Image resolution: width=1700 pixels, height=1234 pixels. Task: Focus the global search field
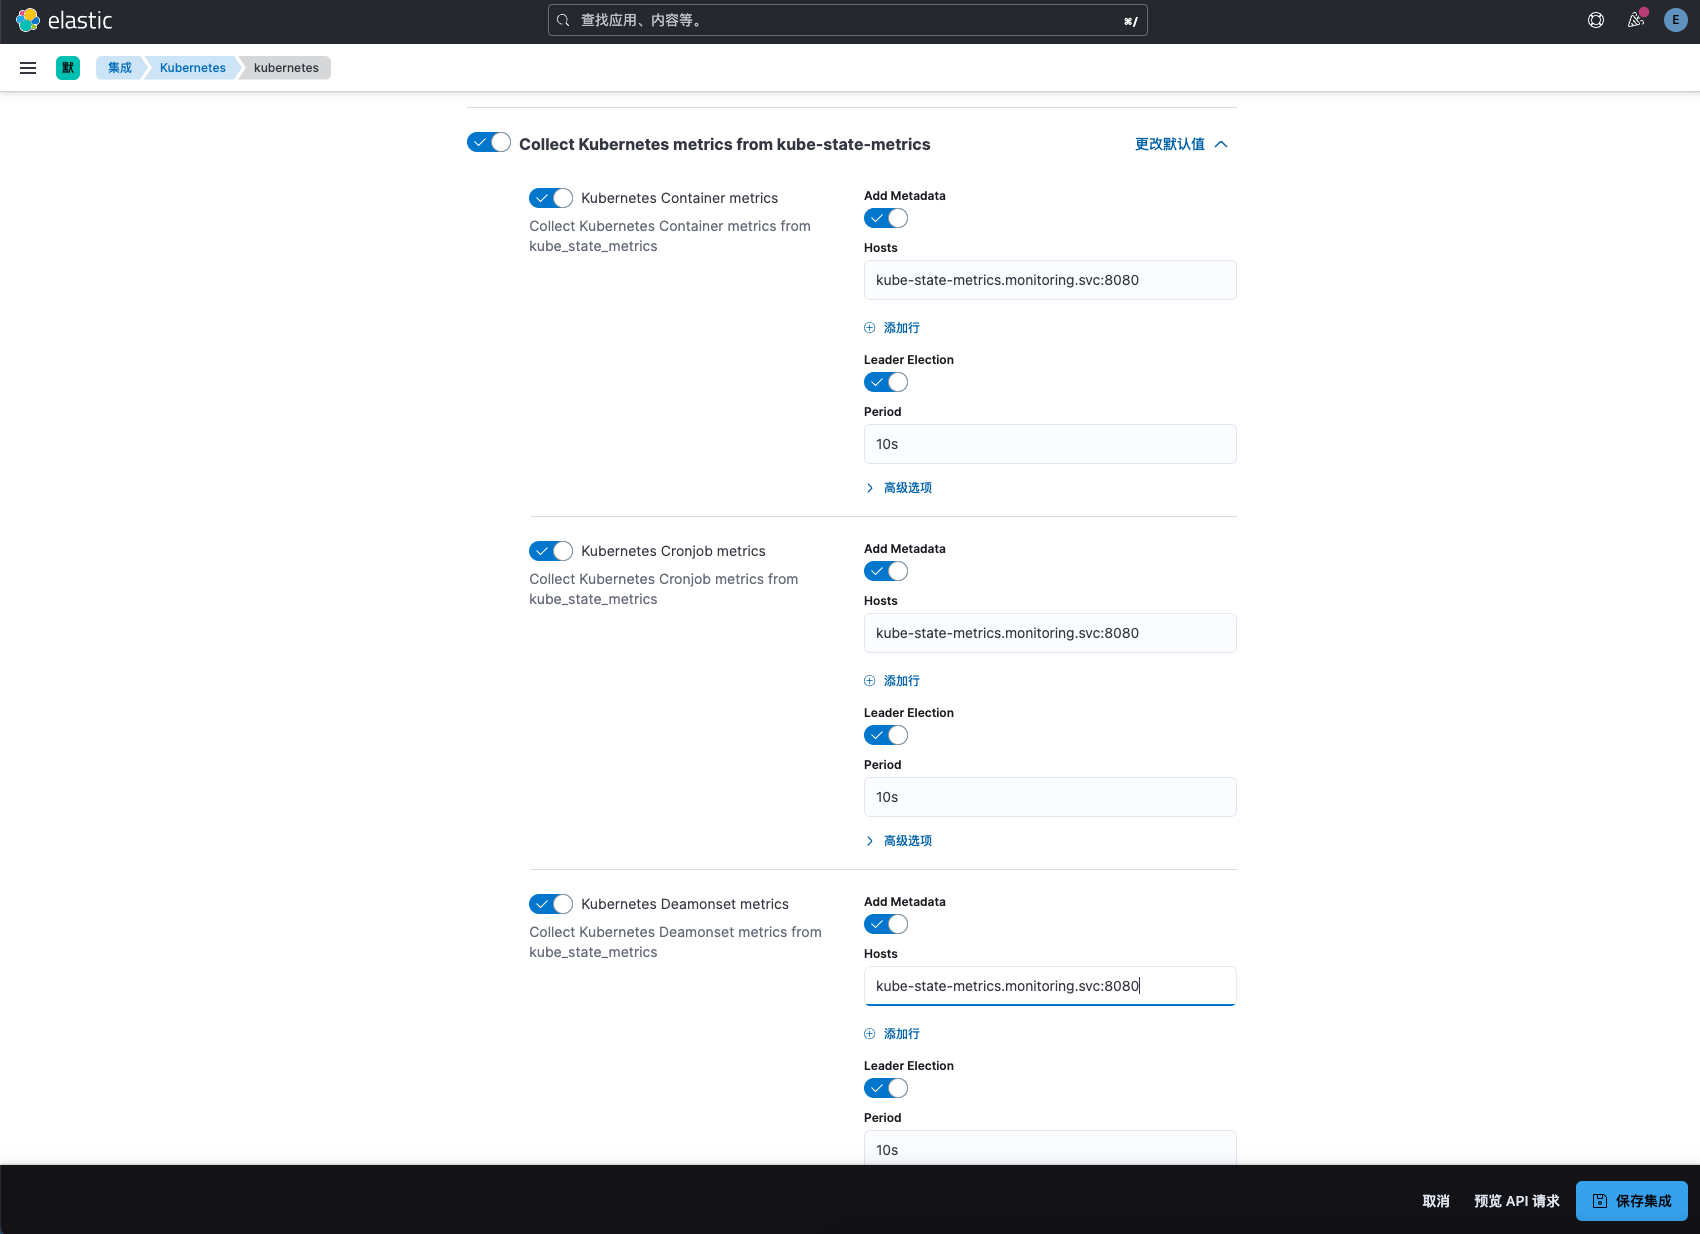(848, 20)
